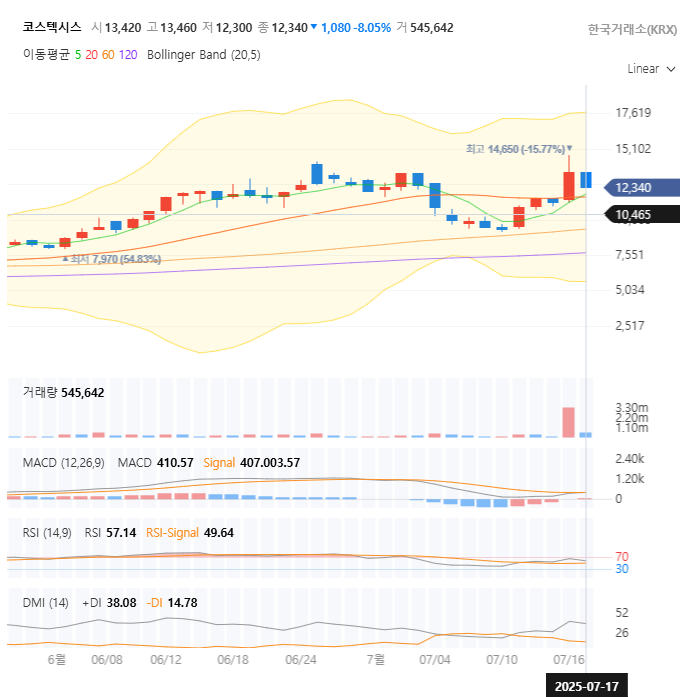This screenshot has height=697, width=680.
Task: Click the change value 1,080 -8.05%
Action: click(x=356, y=28)
